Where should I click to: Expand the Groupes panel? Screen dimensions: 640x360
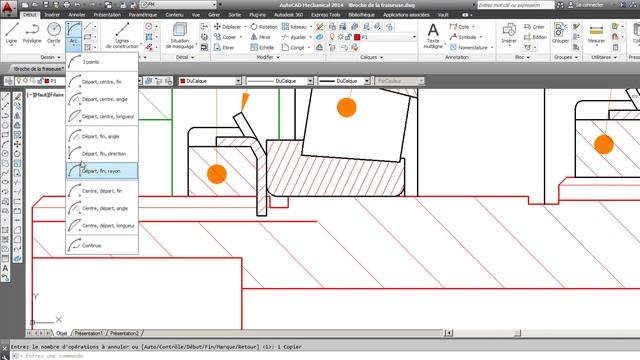566,58
